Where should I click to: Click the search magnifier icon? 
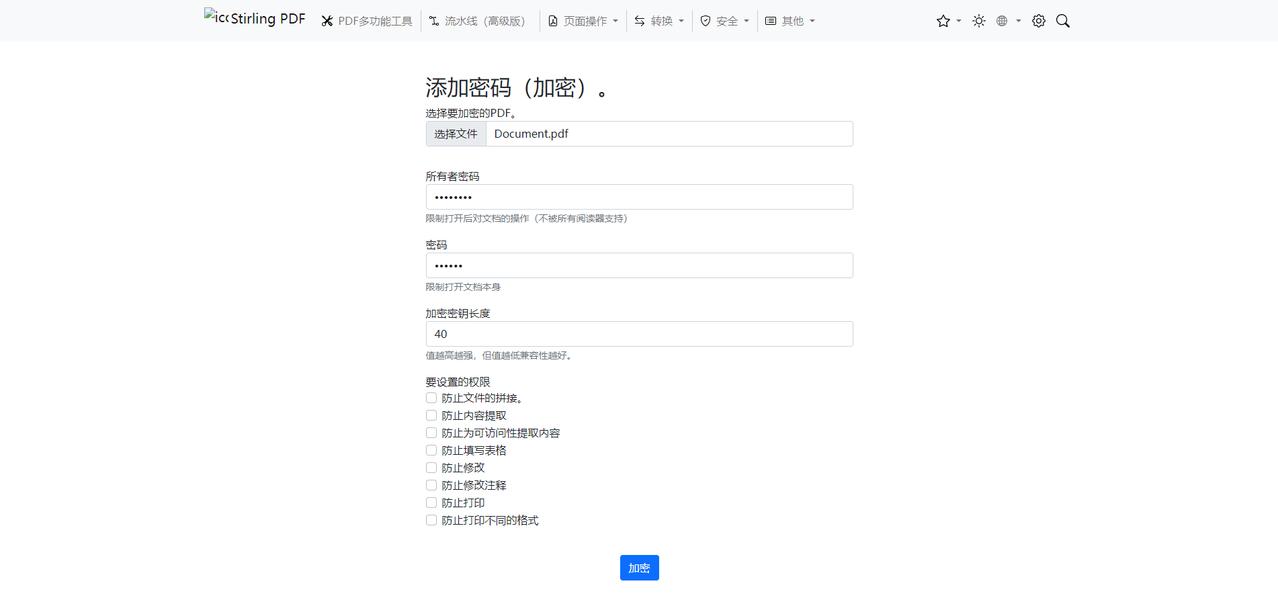tap(1063, 21)
